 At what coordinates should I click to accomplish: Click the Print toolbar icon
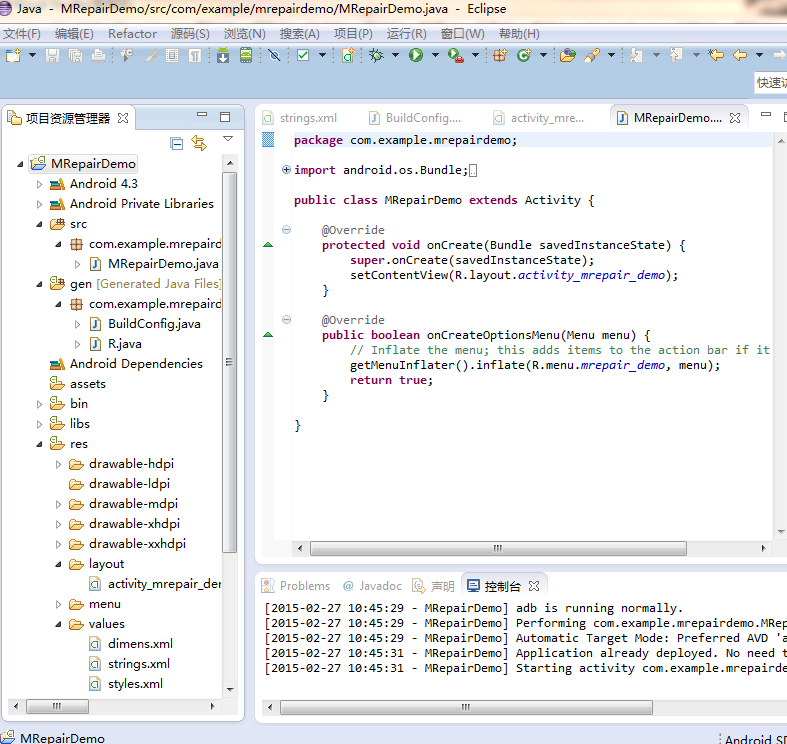click(x=98, y=55)
